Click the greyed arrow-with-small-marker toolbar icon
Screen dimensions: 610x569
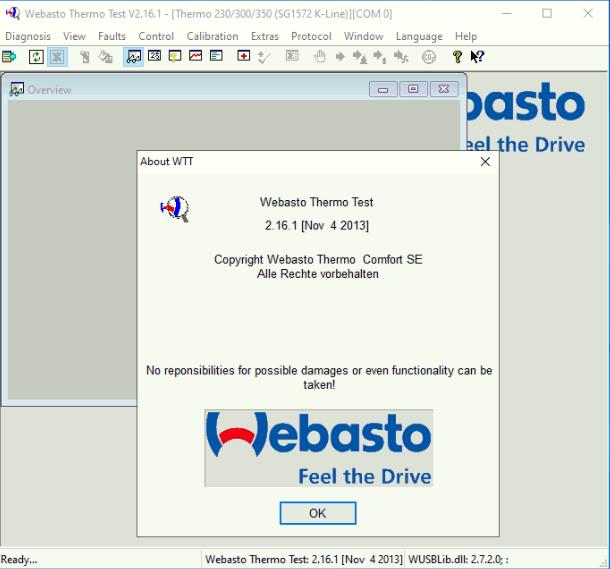click(x=380, y=57)
